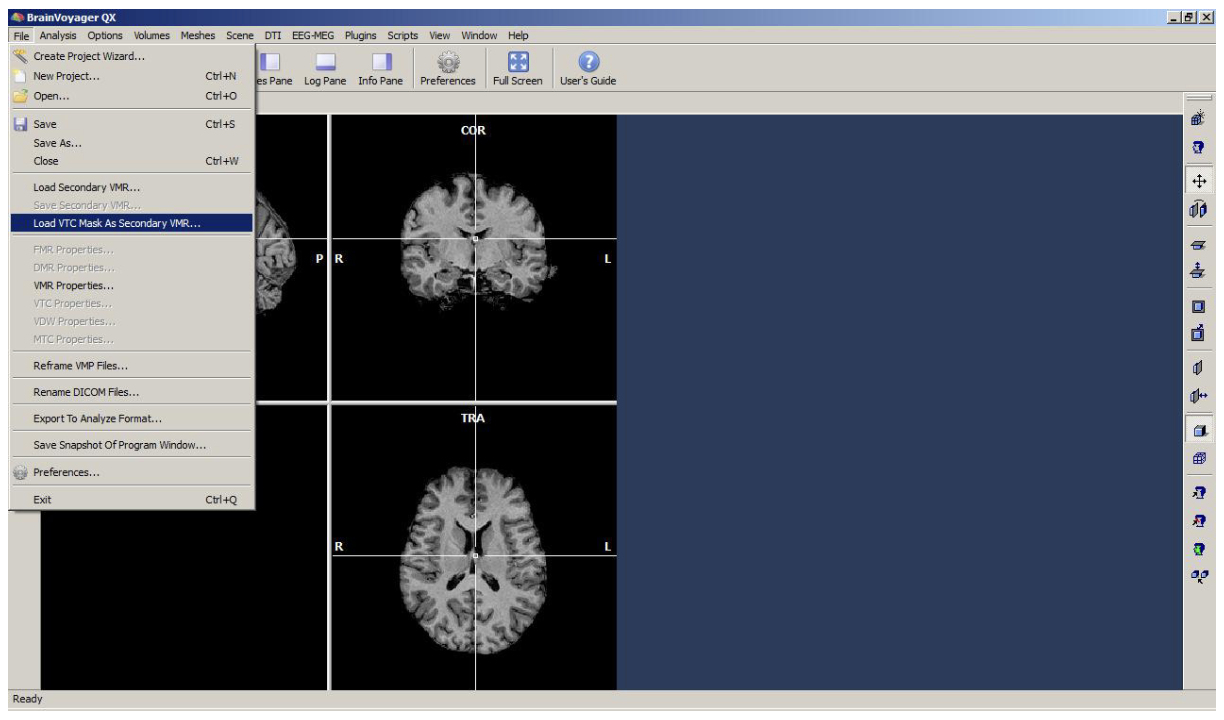
Task: Choose Save As... in the File menu
Action: 132,142
